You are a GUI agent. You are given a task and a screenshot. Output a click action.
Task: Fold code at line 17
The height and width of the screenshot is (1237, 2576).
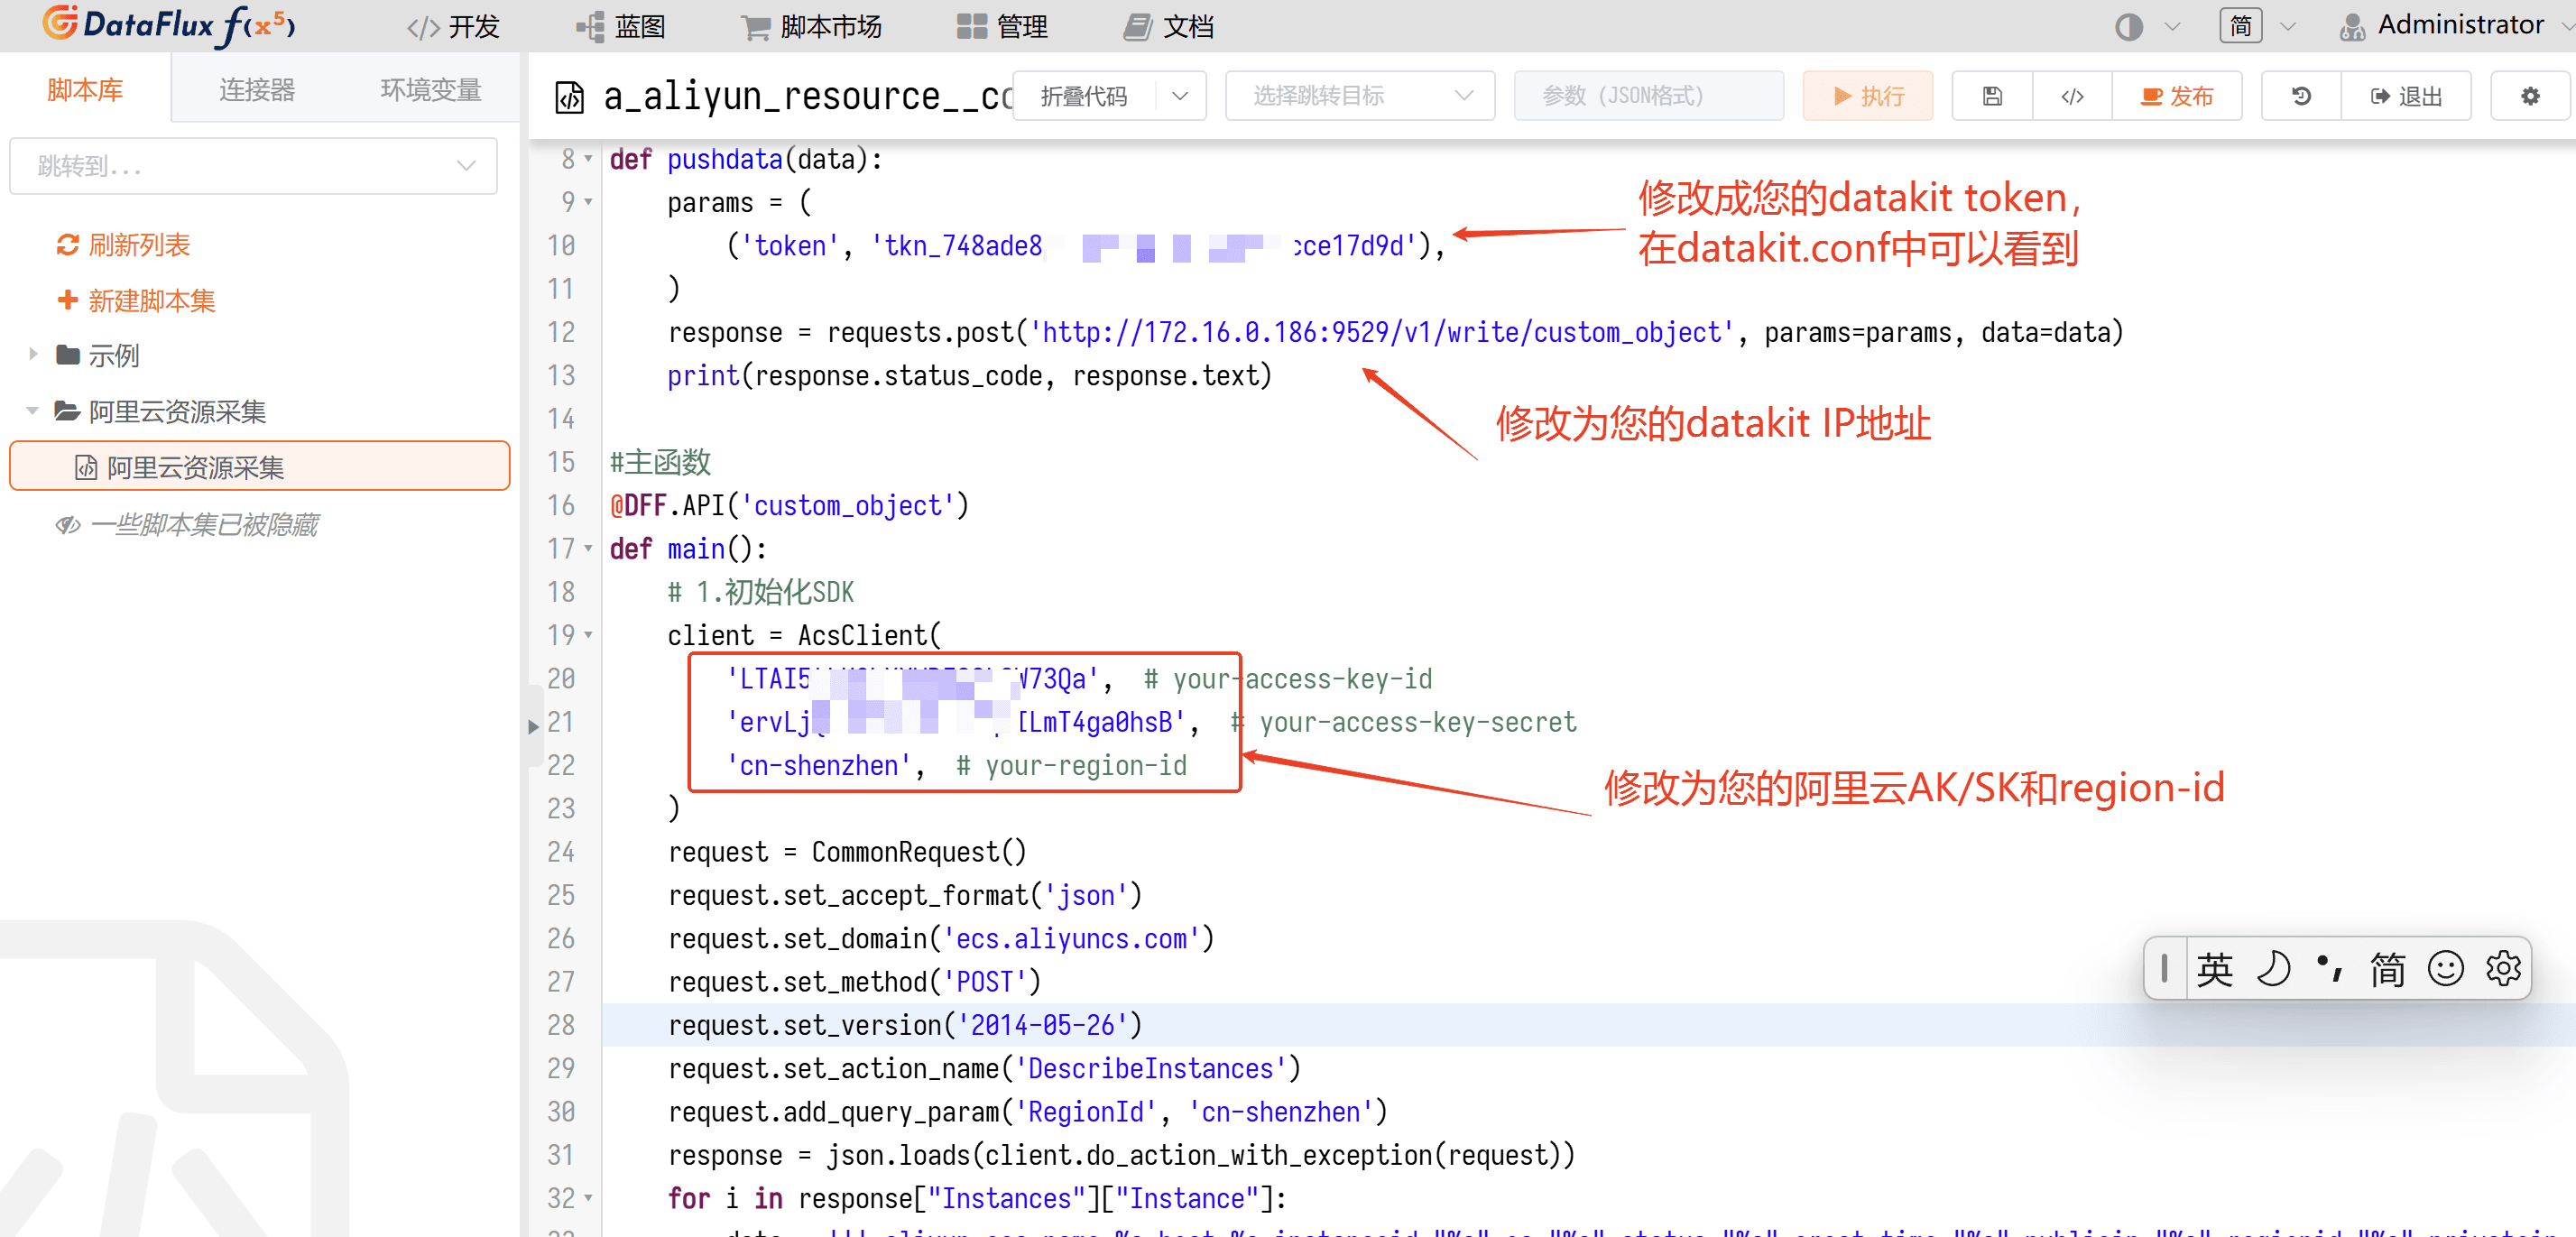[x=588, y=549]
